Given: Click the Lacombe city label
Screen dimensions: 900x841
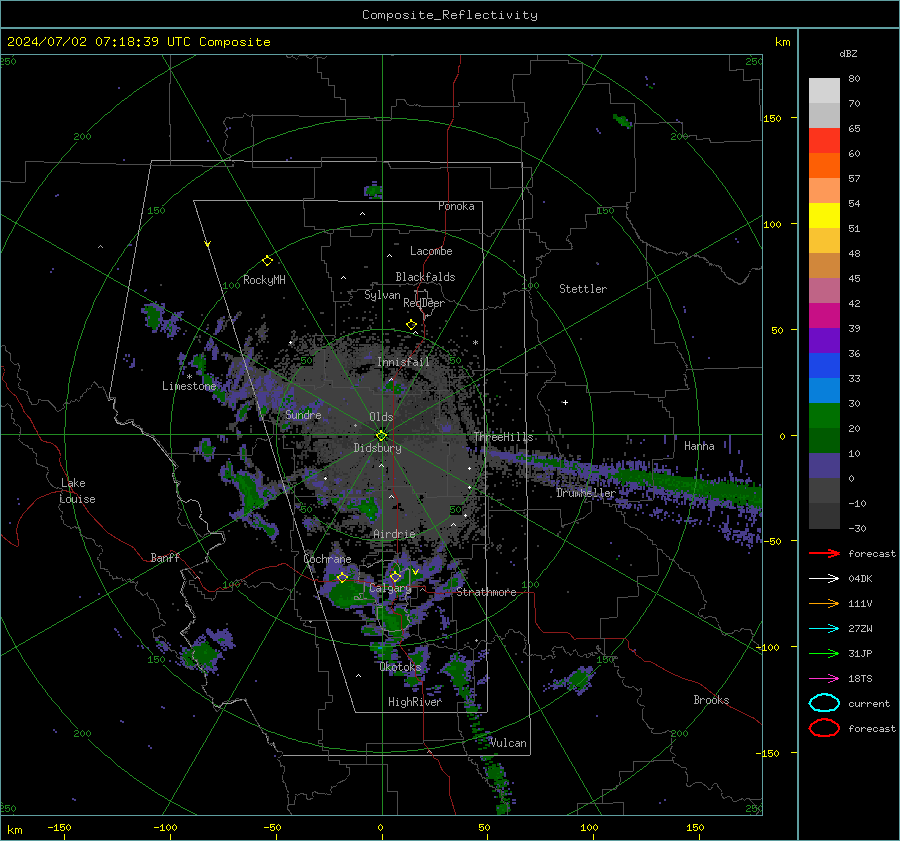Looking at the screenshot, I should tap(431, 251).
